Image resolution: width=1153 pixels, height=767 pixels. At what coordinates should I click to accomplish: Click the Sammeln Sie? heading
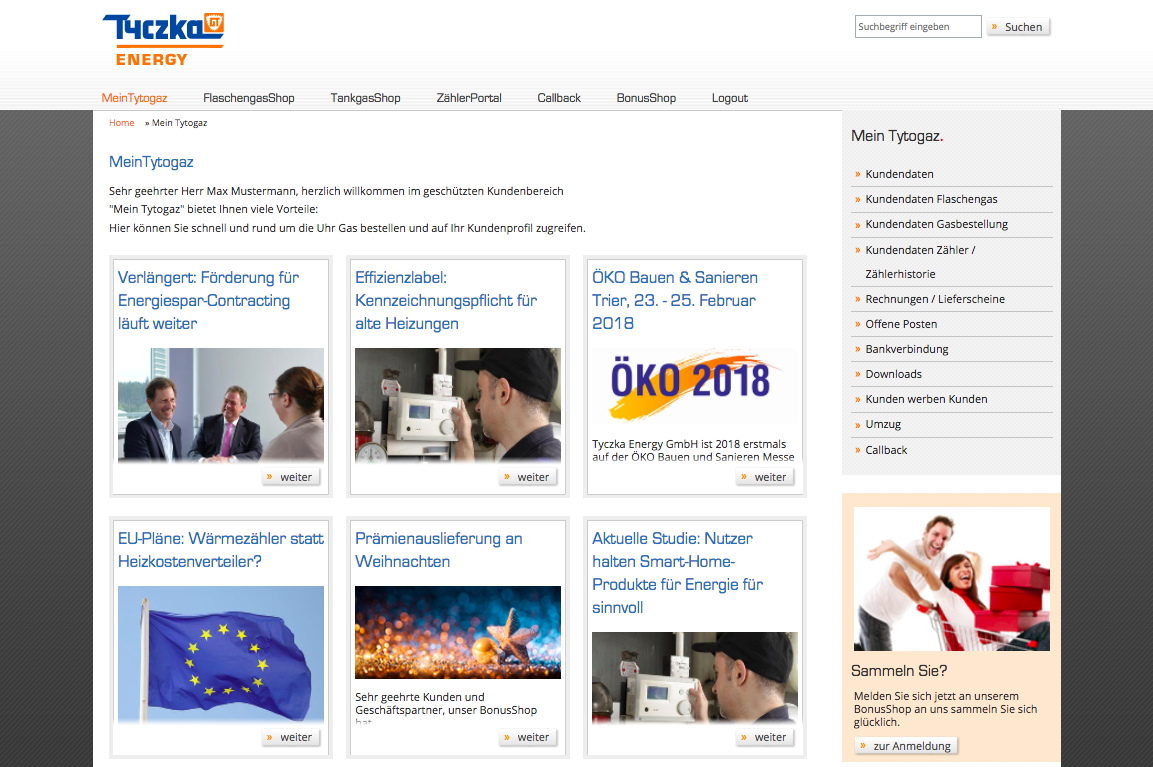tap(899, 671)
